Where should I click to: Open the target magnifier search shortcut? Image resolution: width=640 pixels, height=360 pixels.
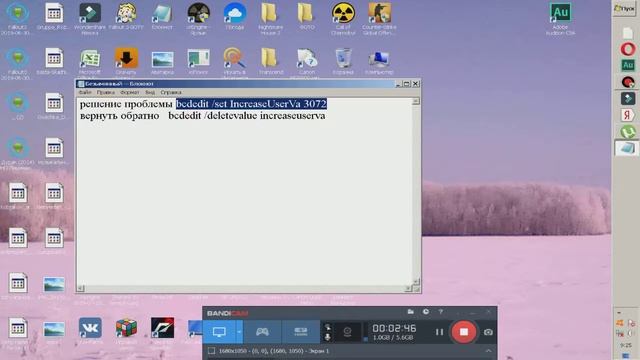(234, 62)
